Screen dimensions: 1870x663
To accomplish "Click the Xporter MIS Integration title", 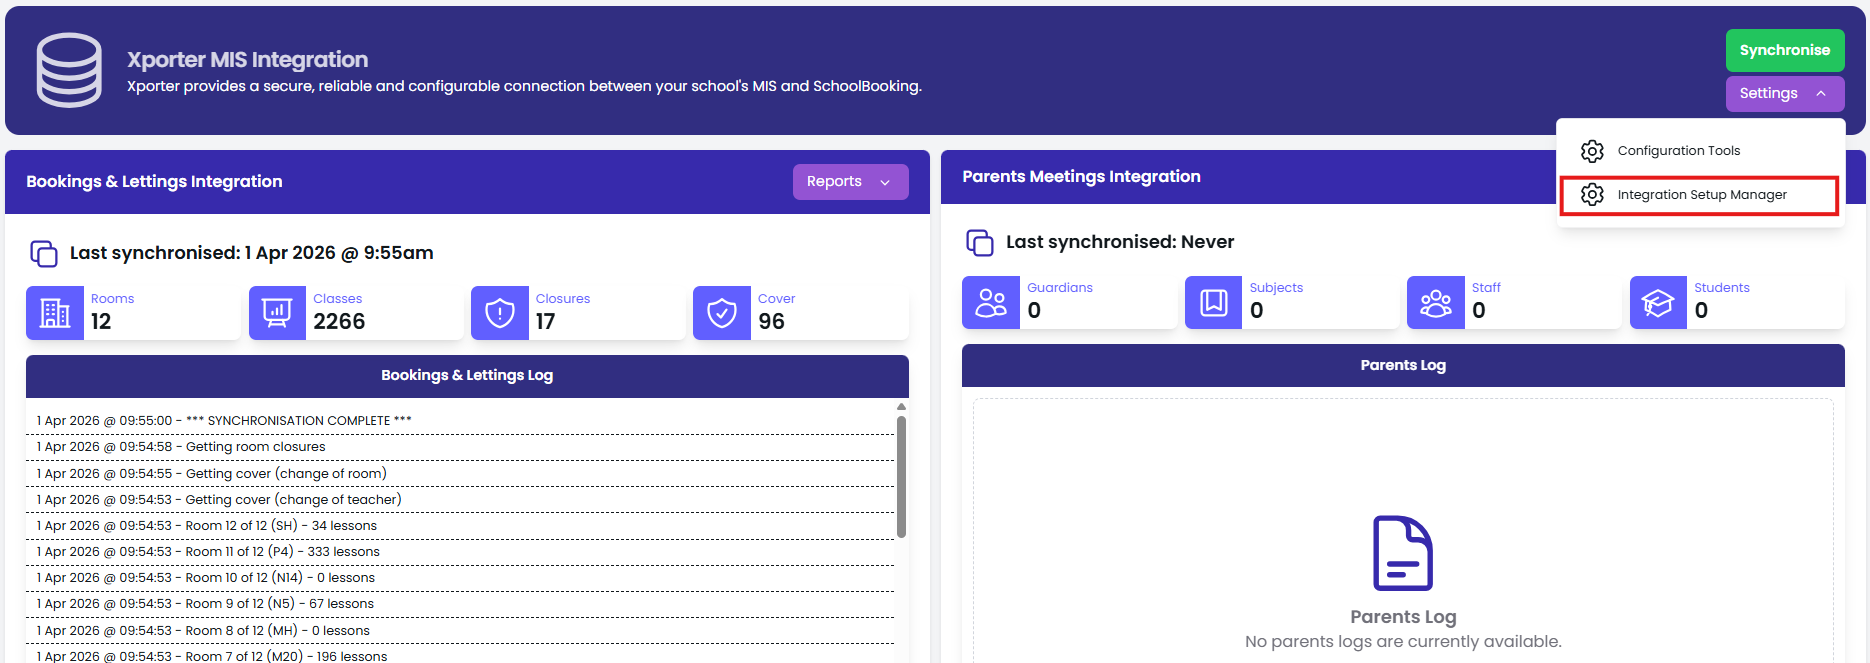I will pyautogui.click(x=247, y=60).
